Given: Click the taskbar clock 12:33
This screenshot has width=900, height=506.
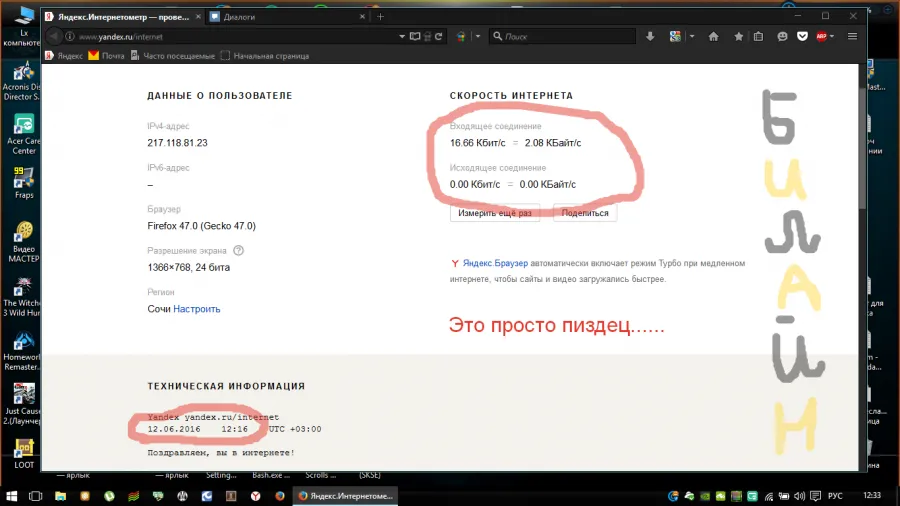Looking at the screenshot, I should point(872,495).
